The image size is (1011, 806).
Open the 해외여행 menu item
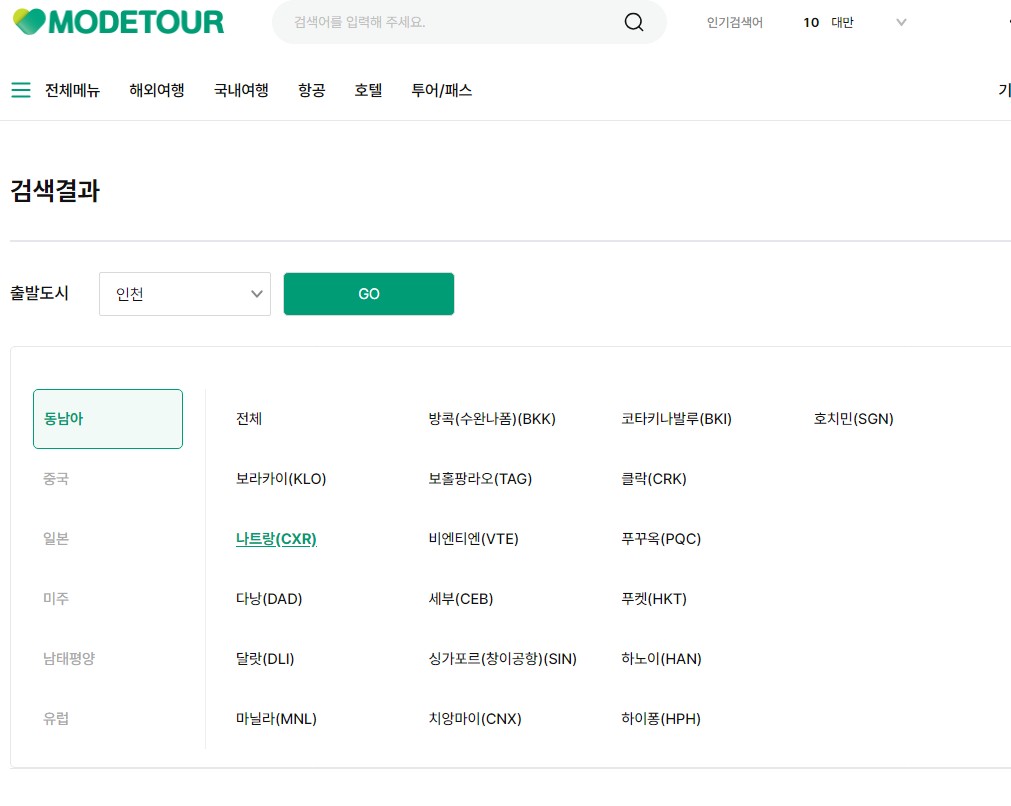click(156, 89)
